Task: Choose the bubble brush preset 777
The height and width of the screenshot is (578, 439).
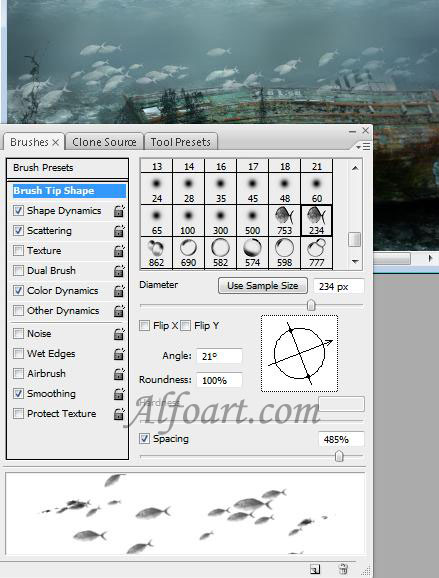Action: point(317,253)
